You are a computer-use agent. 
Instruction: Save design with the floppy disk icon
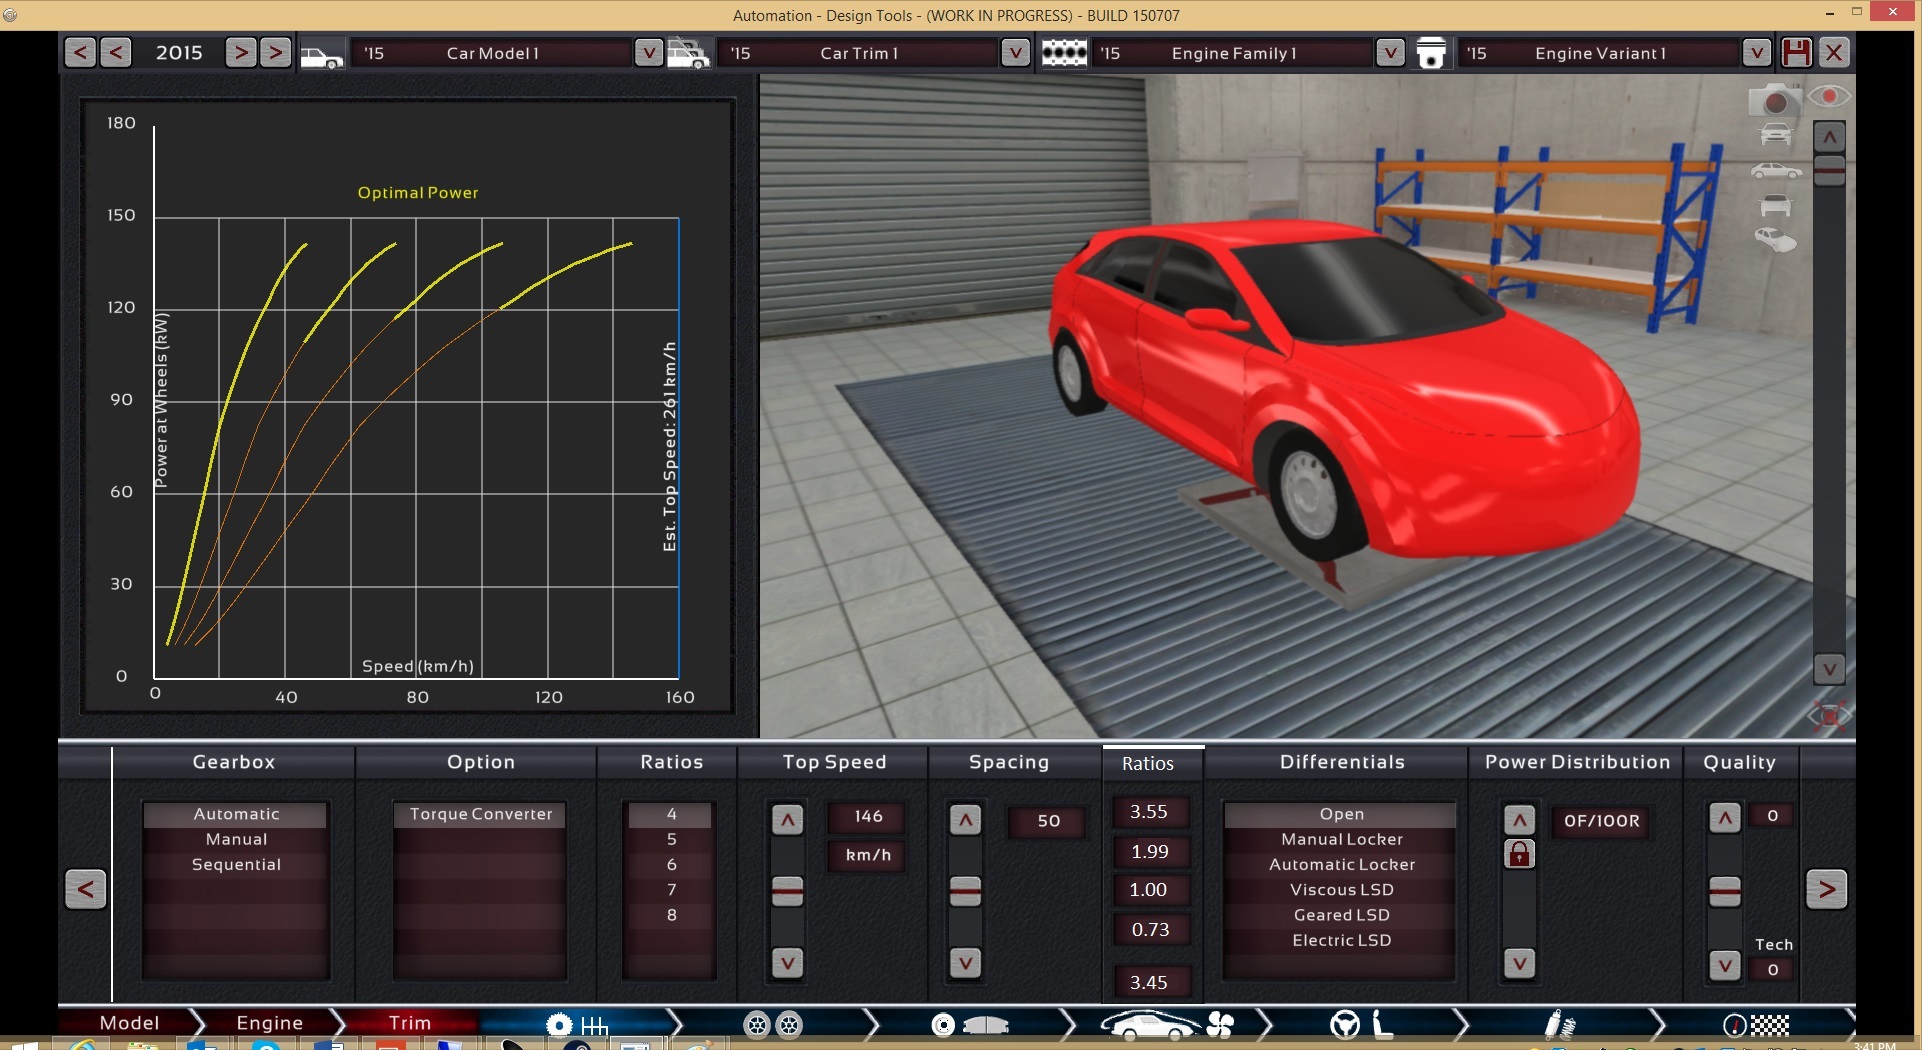coord(1796,53)
